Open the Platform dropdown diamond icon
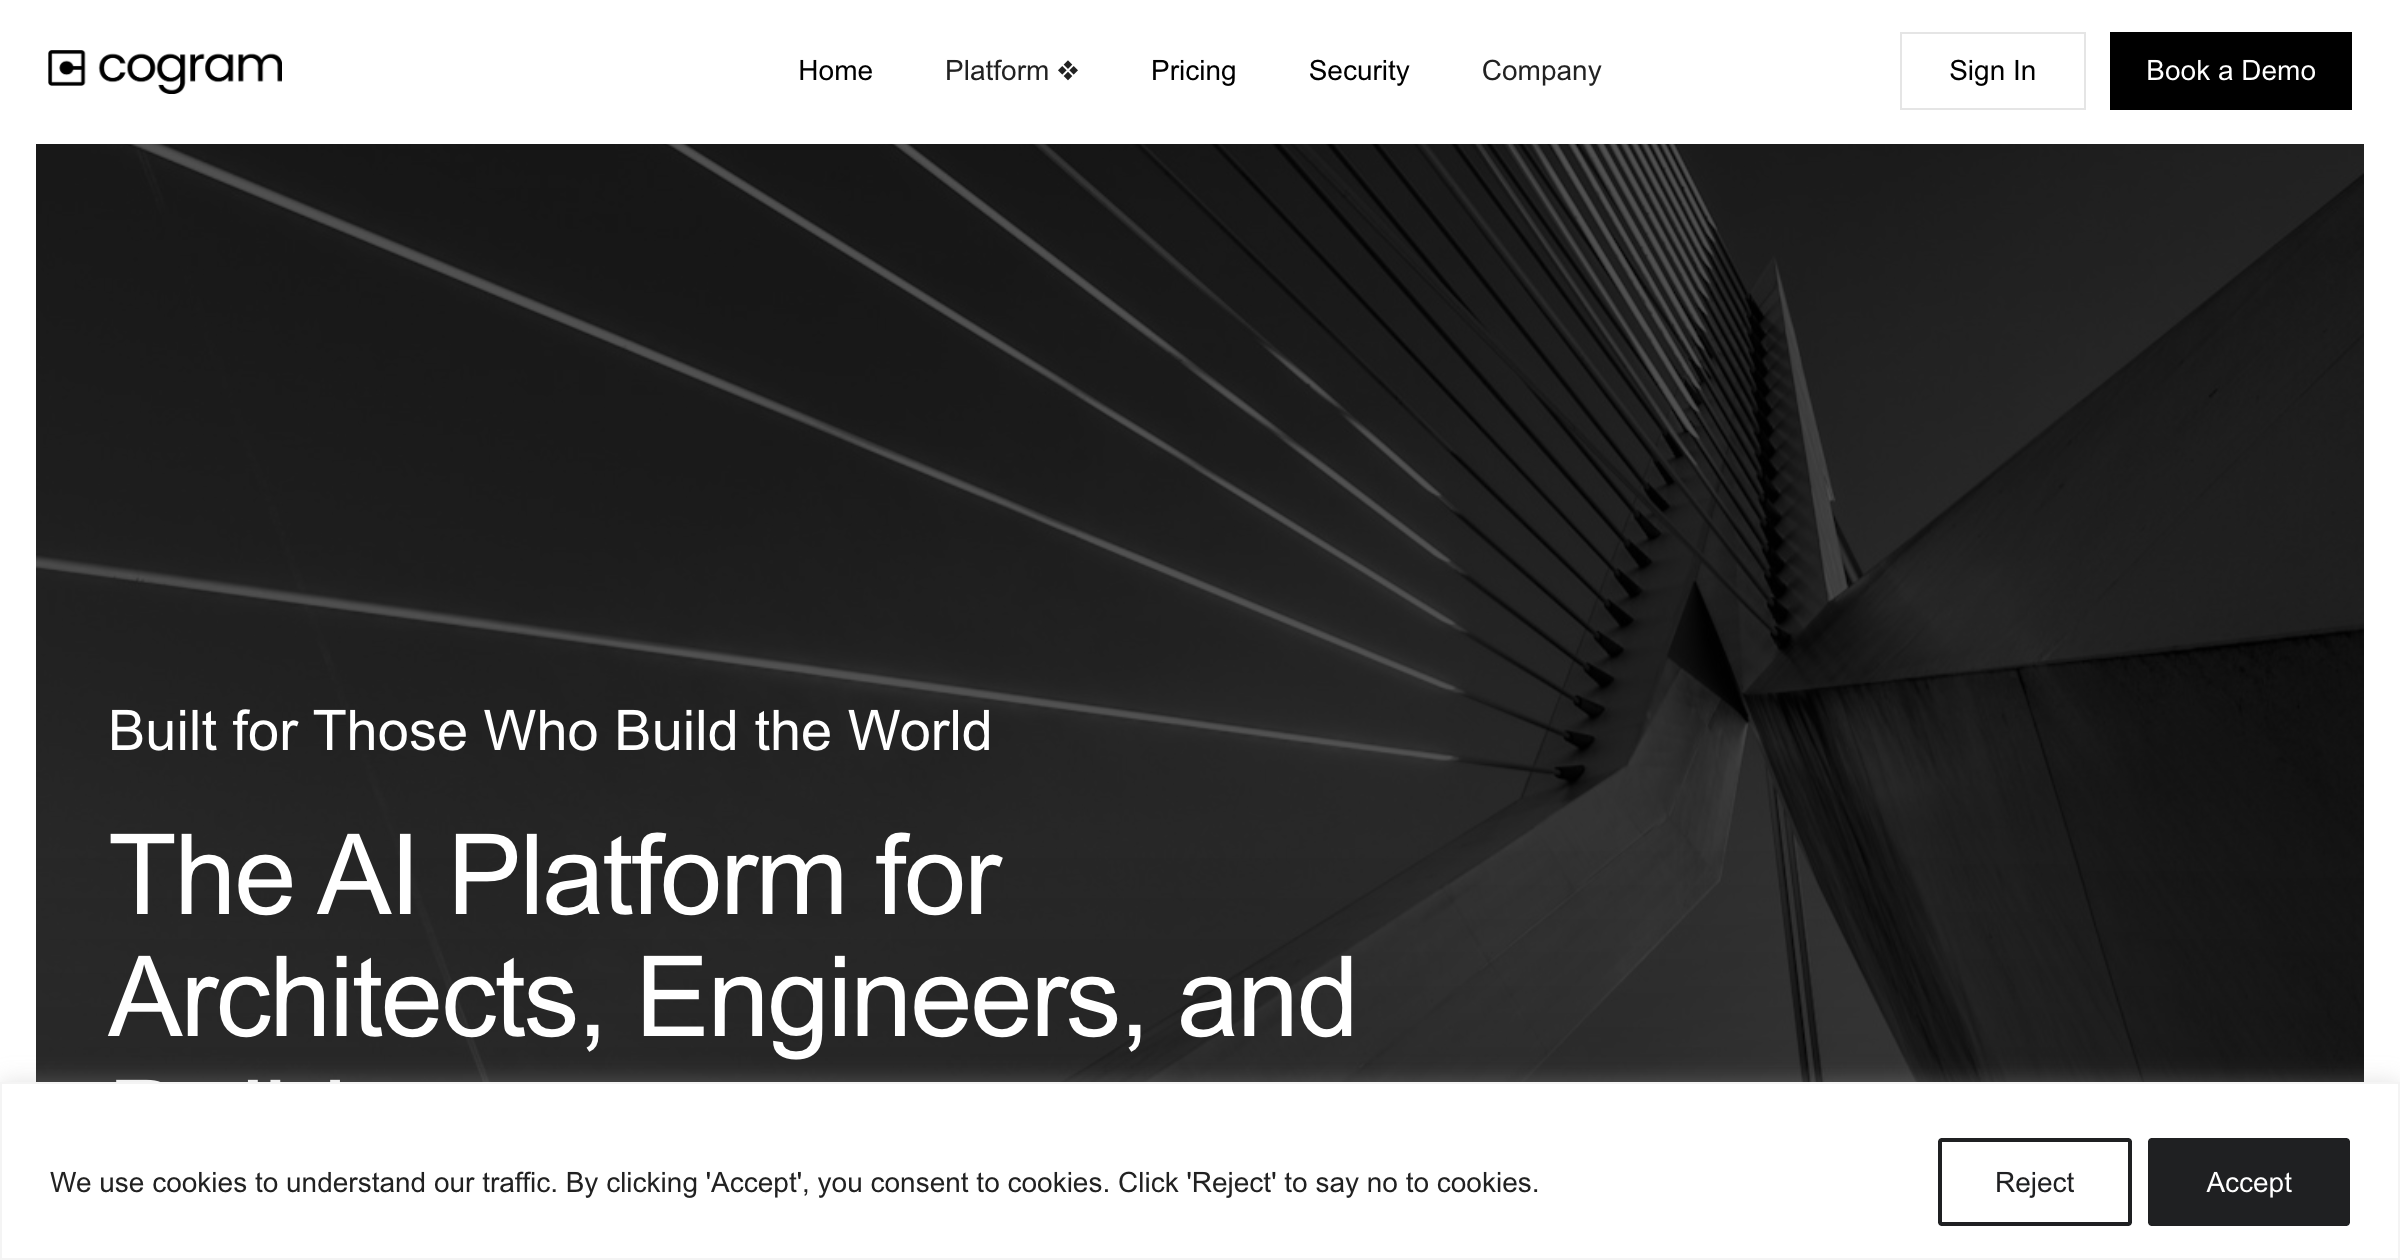 (1068, 71)
